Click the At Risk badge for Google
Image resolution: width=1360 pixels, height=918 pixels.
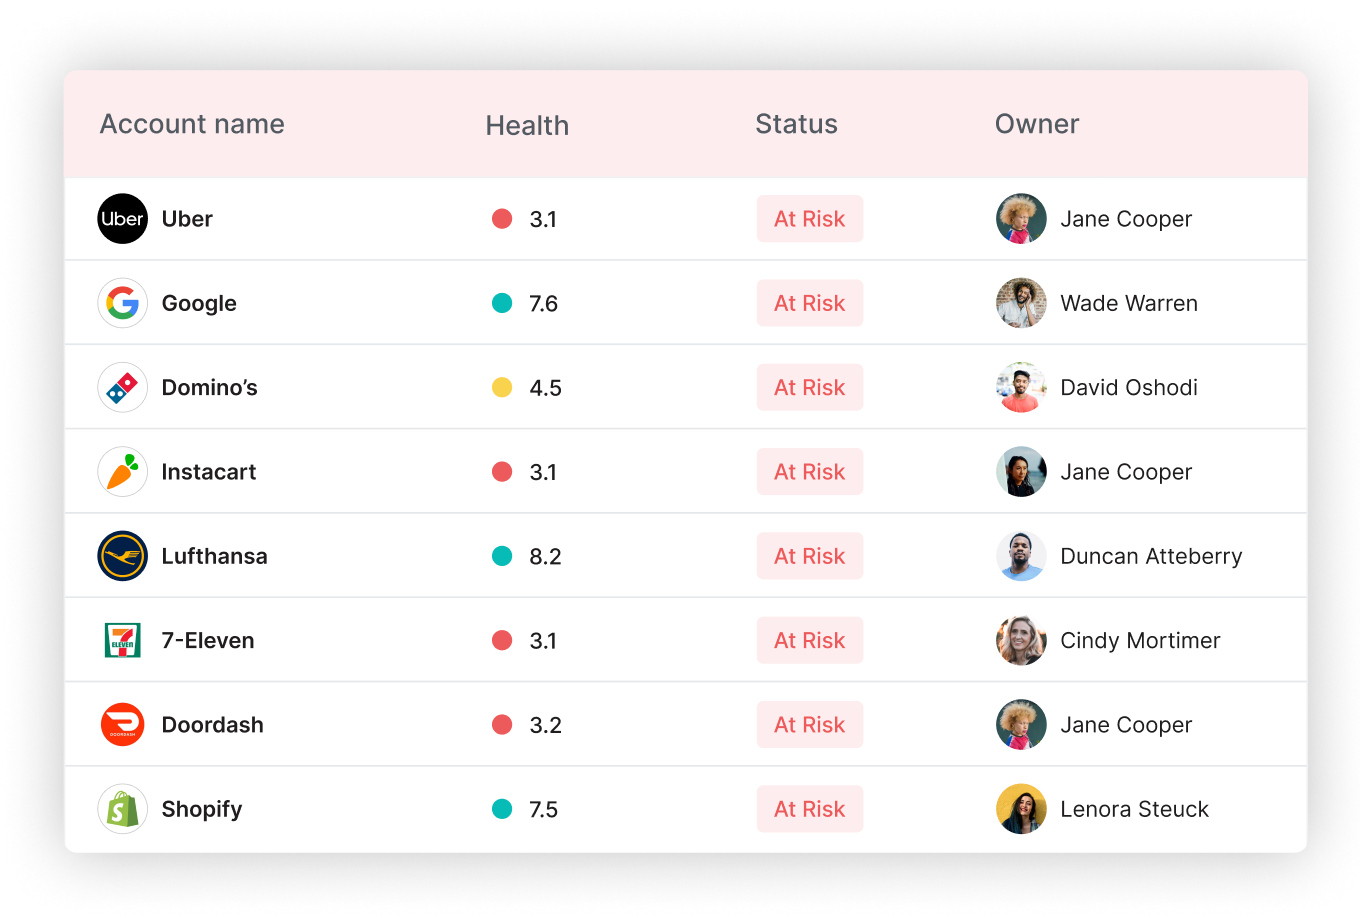pyautogui.click(x=810, y=303)
